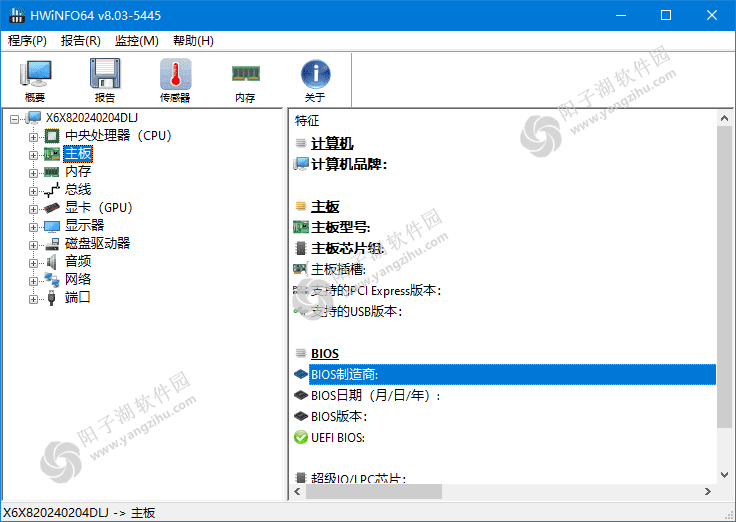This screenshot has height=522, width=736.
Task: Open the 传感器 thermometer sensors icon
Action: pos(175,74)
